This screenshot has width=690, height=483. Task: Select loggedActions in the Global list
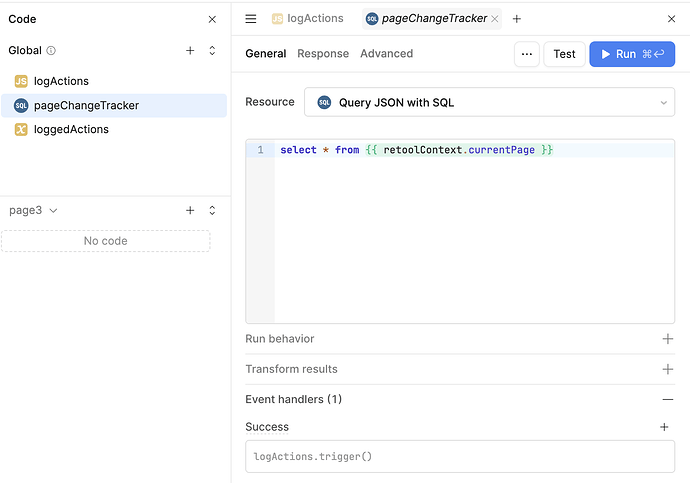point(71,129)
